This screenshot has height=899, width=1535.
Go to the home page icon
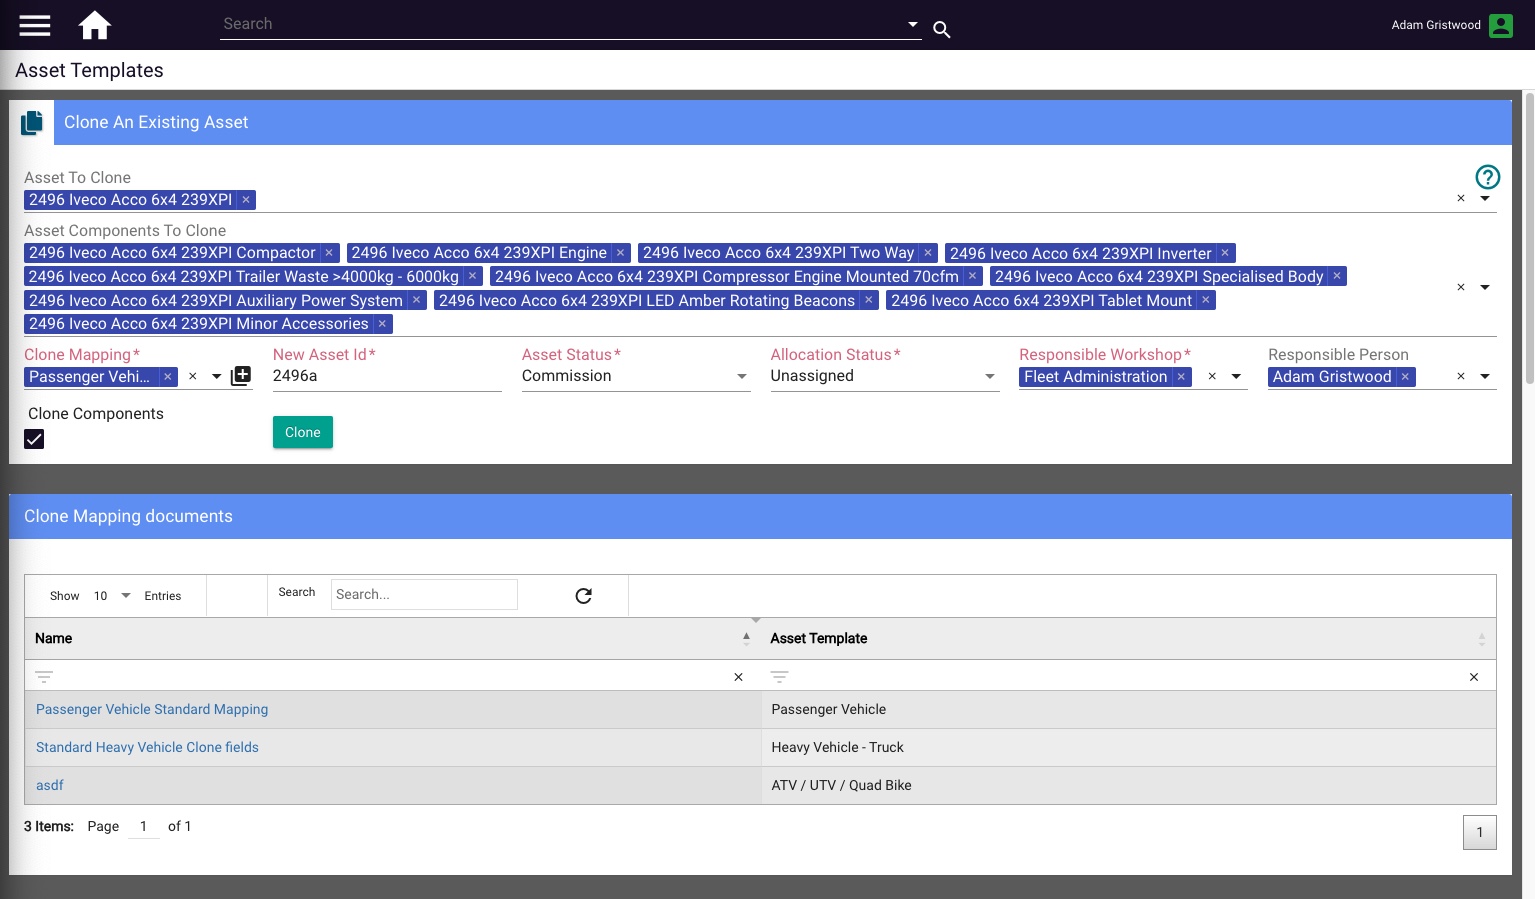tap(95, 25)
